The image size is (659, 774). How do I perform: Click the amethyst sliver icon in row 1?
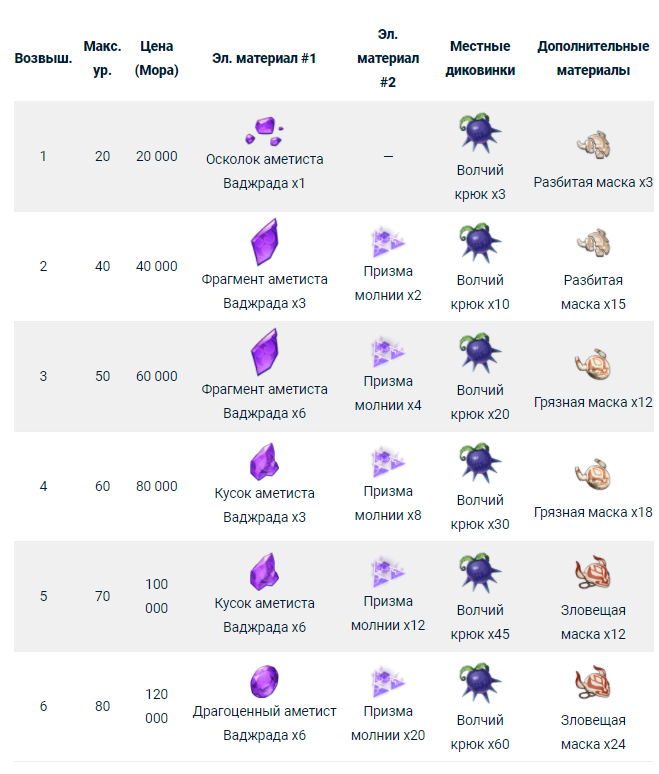(264, 132)
